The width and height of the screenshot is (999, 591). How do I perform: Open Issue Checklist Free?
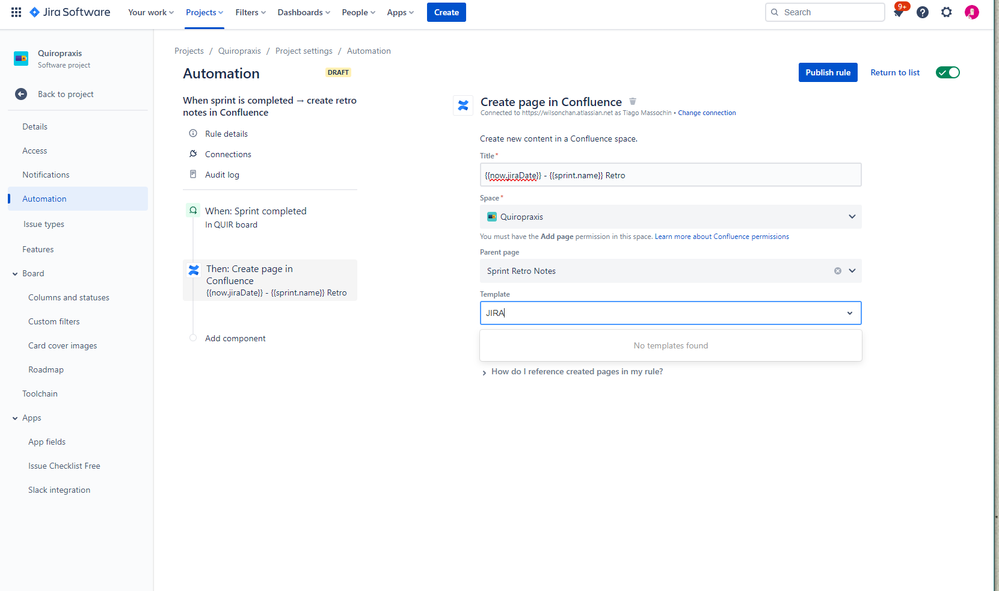pos(64,466)
